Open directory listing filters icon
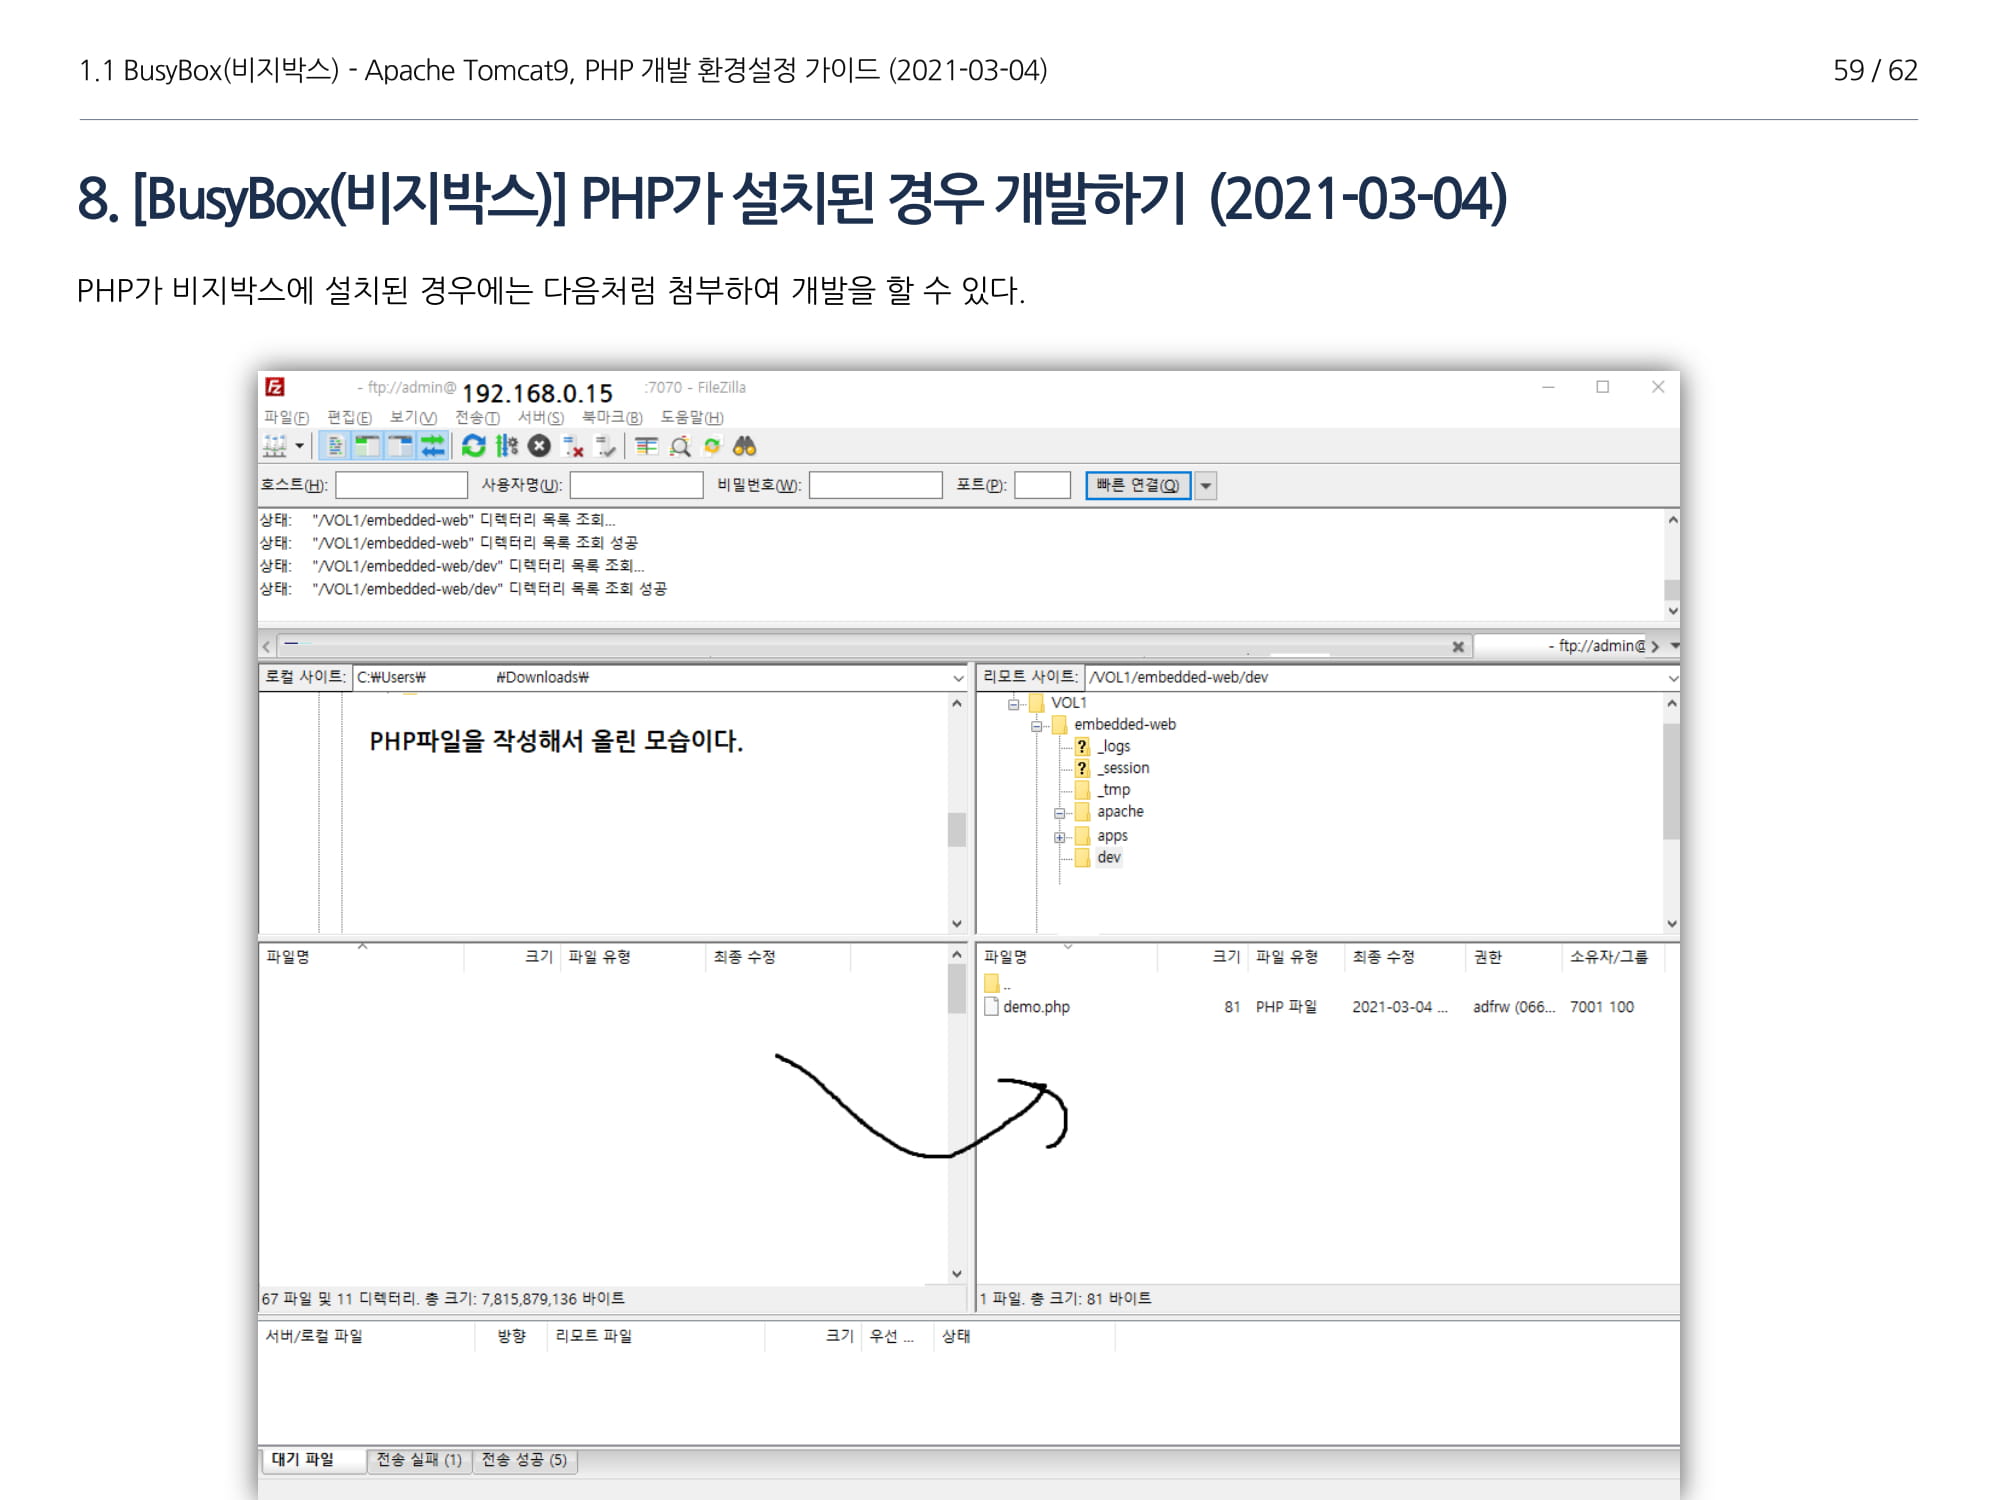The width and height of the screenshot is (2000, 1500). pyautogui.click(x=647, y=446)
